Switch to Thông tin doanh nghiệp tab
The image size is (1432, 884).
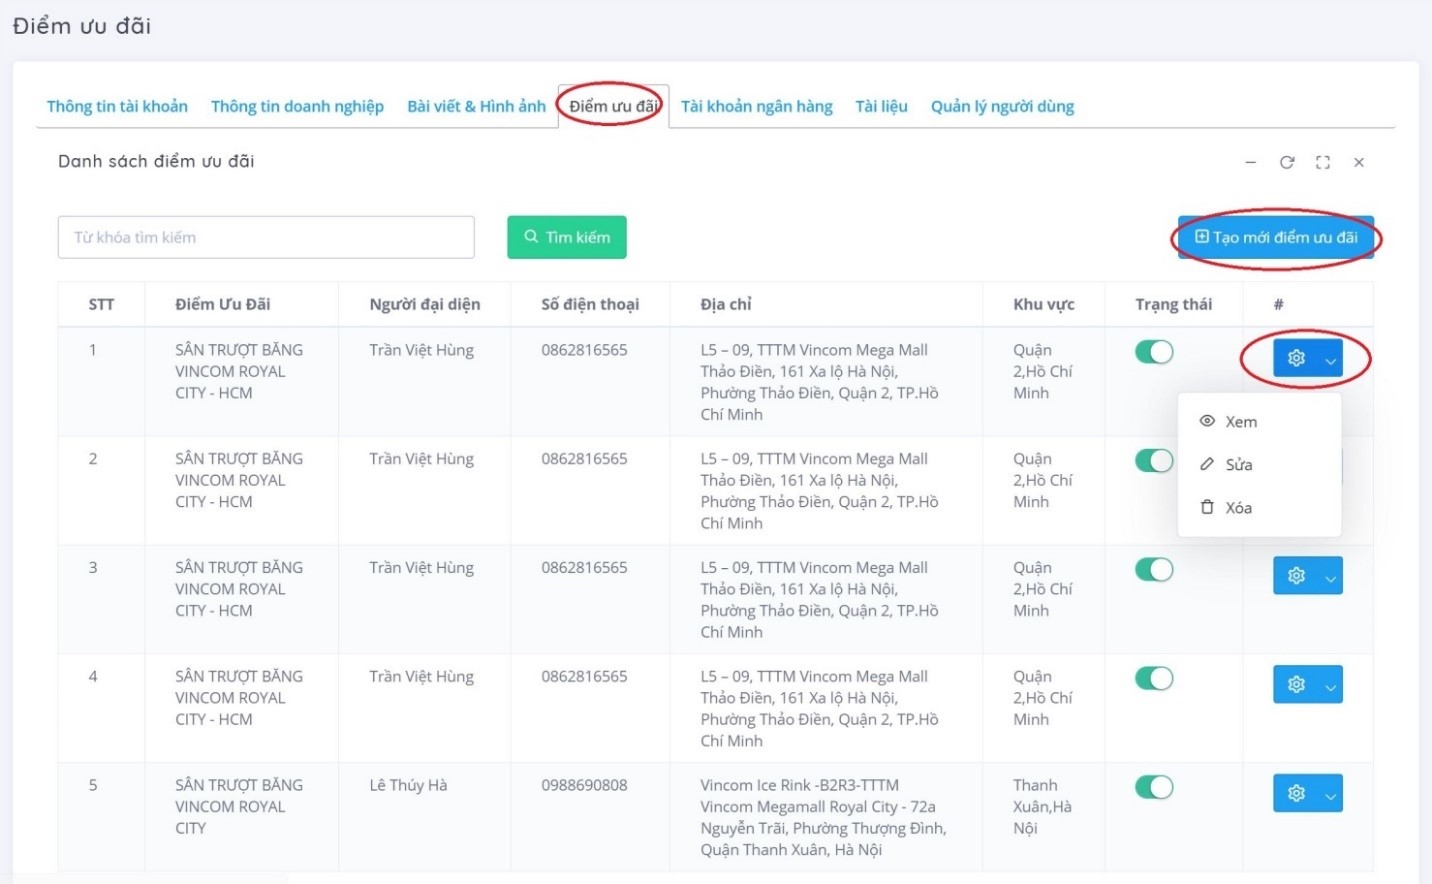click(297, 106)
